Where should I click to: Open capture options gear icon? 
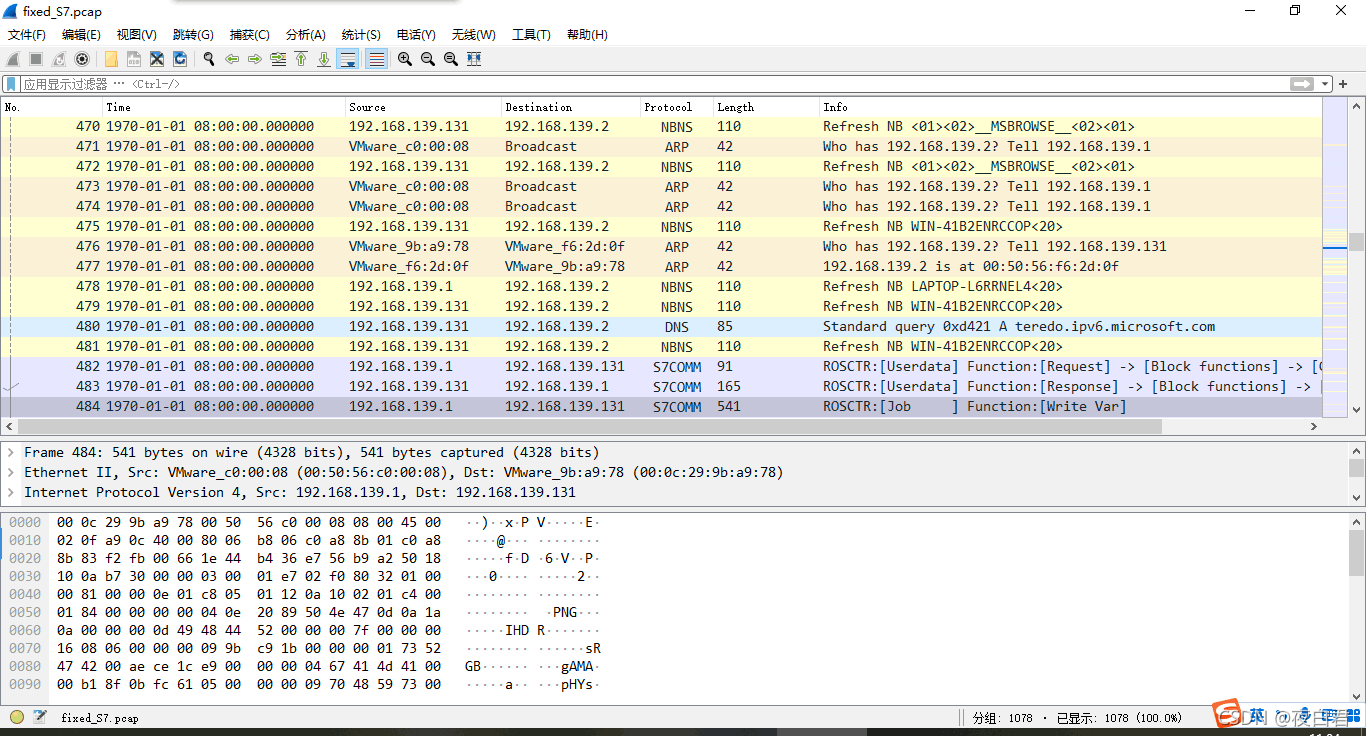82,59
